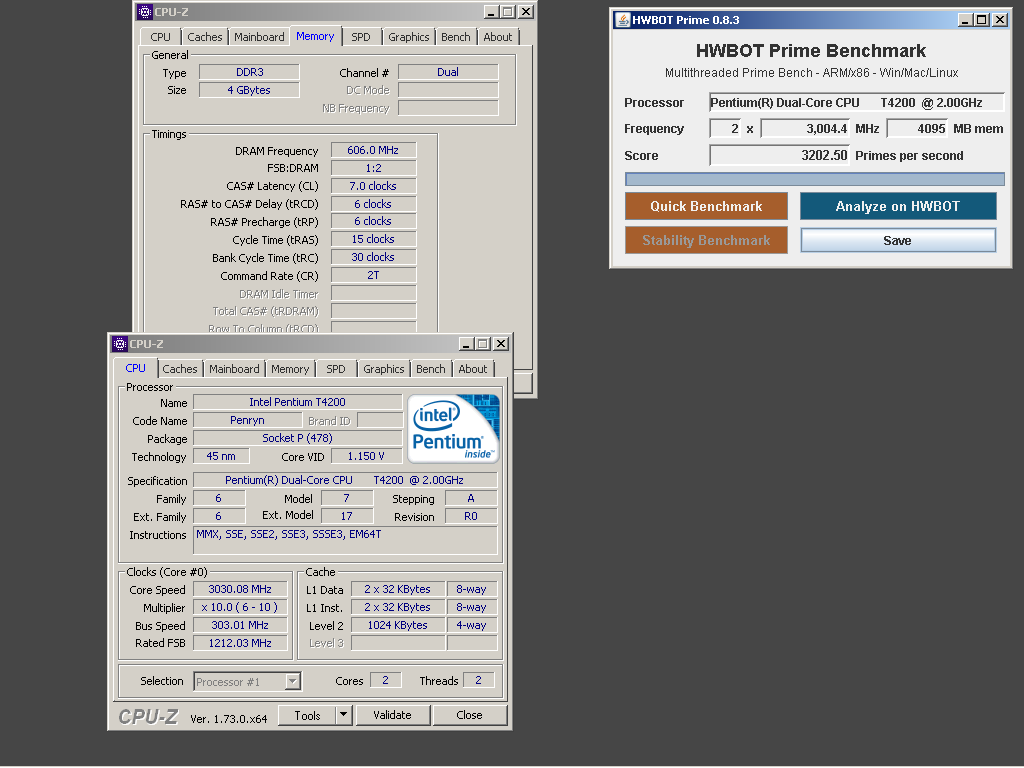Click the Instructions field listing MMX, SSE
Viewport: 1024px width, 768px height.
click(345, 541)
